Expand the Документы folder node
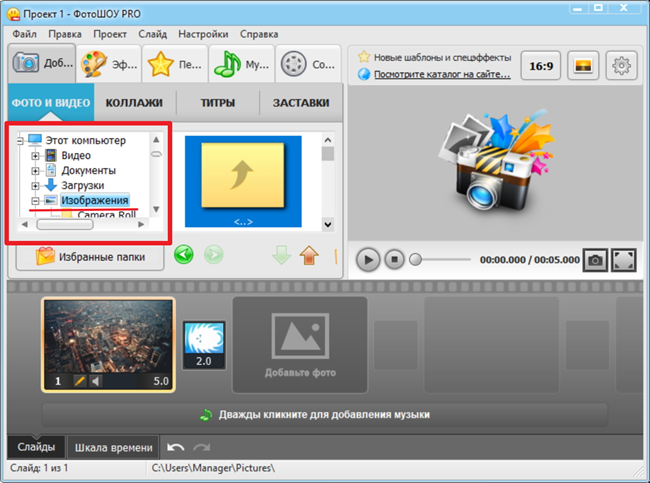The width and height of the screenshot is (650, 483). (x=35, y=171)
